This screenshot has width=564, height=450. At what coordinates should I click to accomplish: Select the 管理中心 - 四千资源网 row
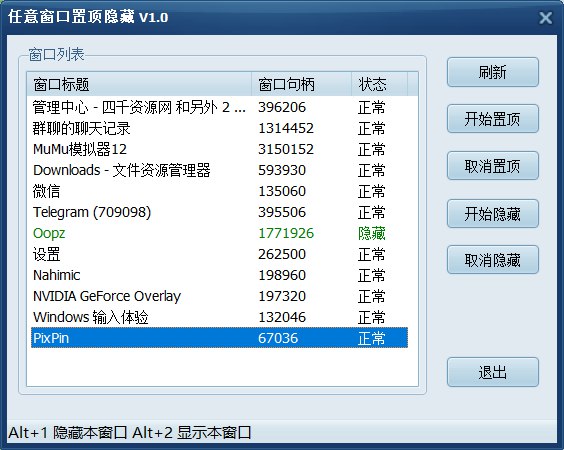(219, 107)
